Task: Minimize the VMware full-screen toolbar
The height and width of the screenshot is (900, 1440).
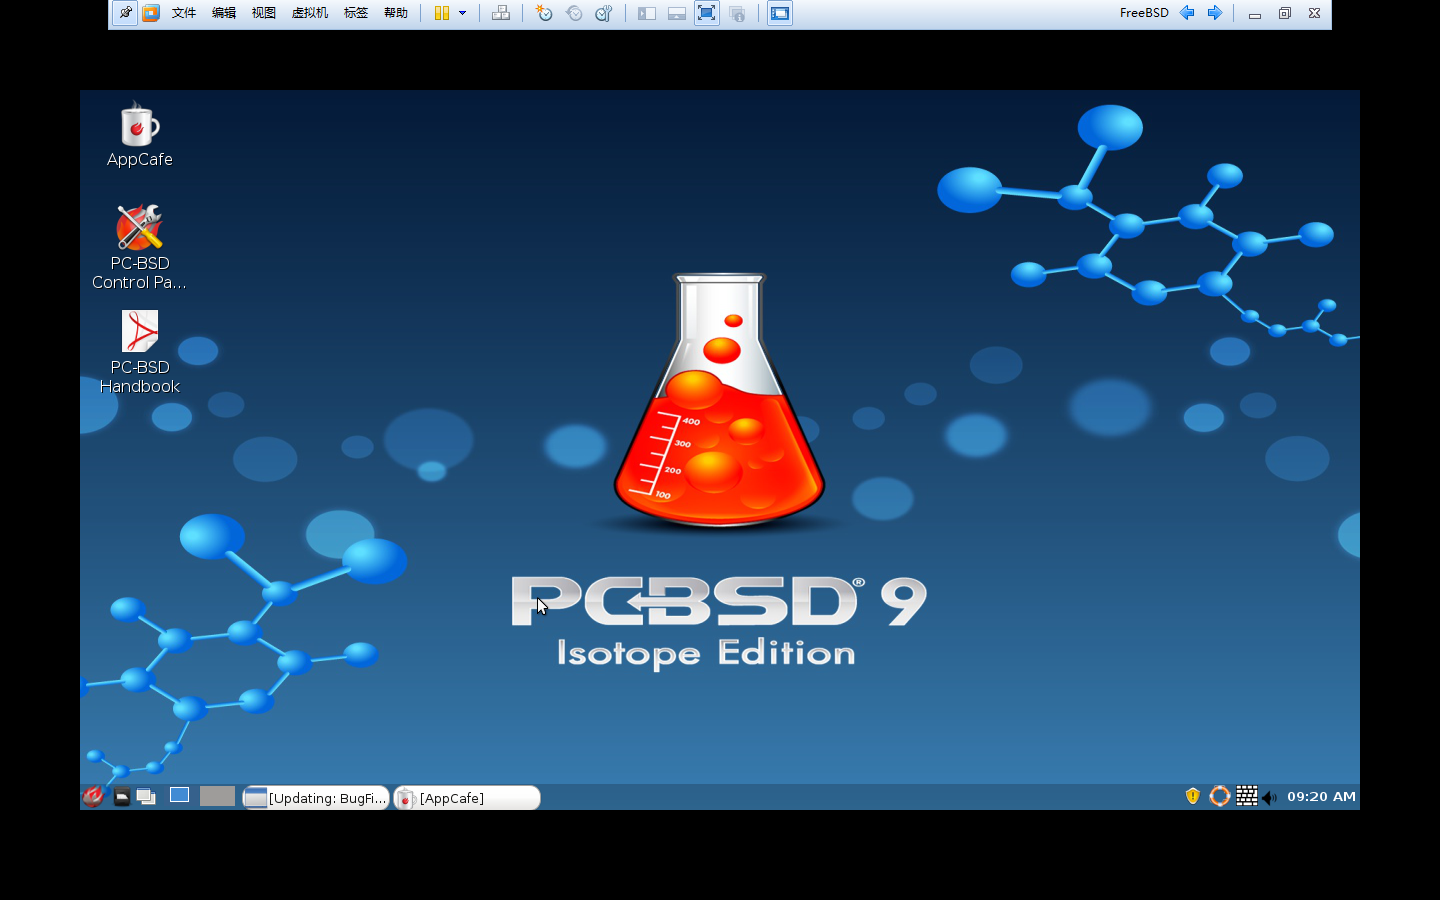Action: tap(1254, 14)
